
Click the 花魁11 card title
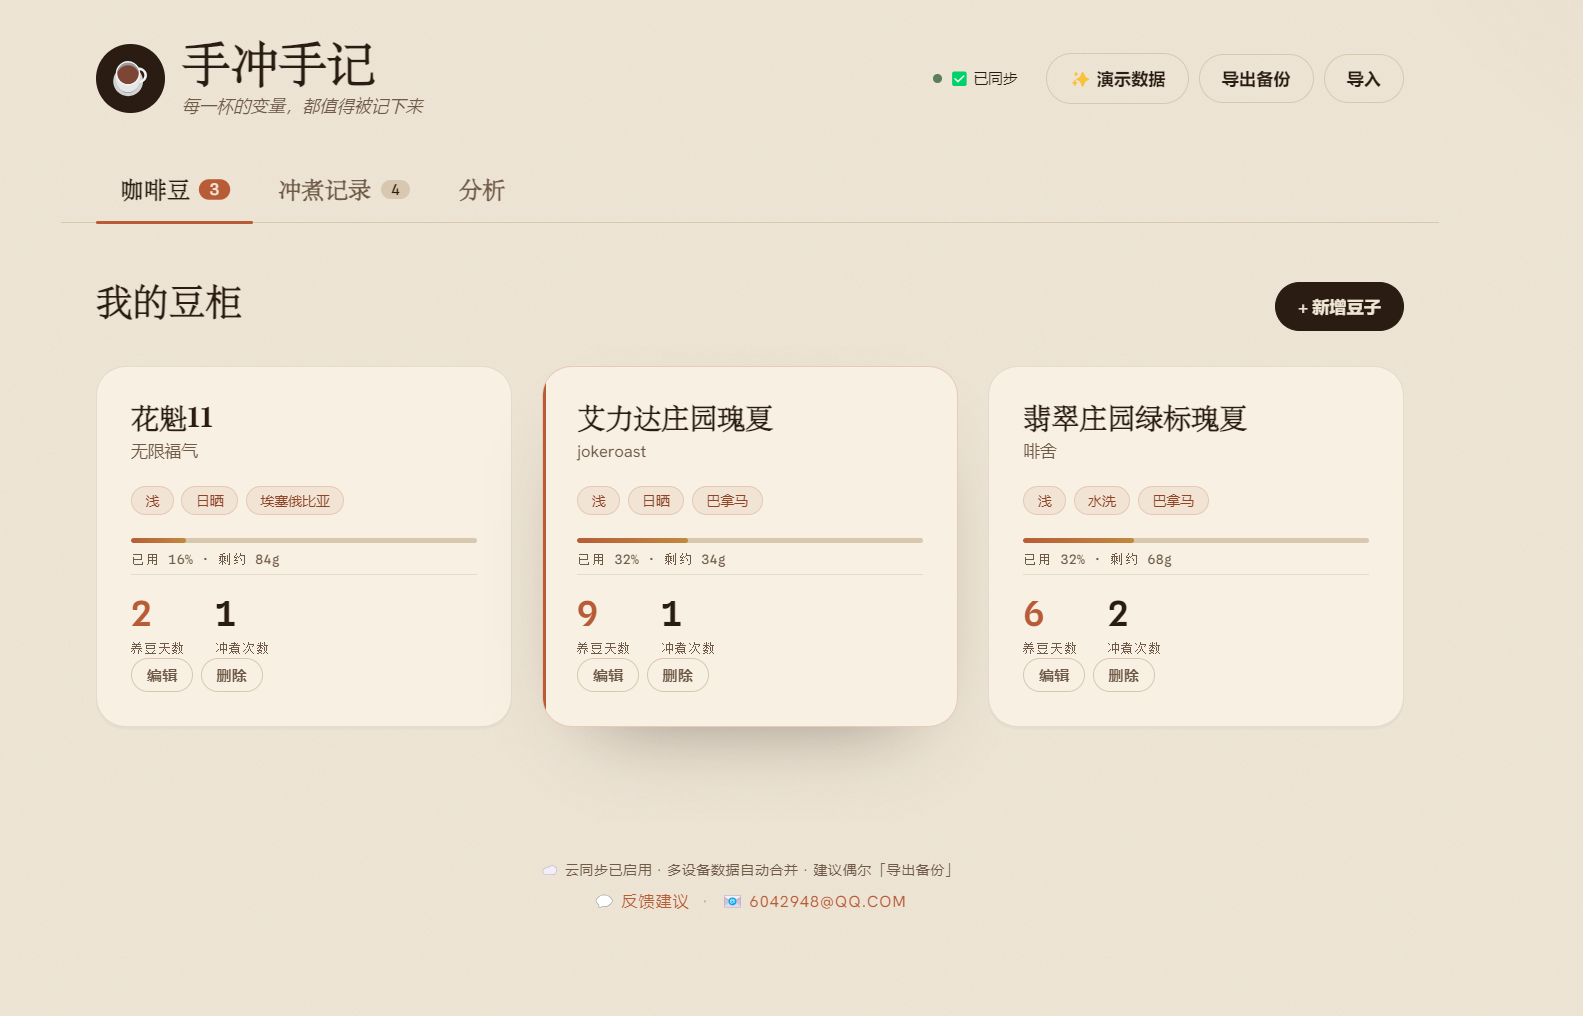[172, 418]
